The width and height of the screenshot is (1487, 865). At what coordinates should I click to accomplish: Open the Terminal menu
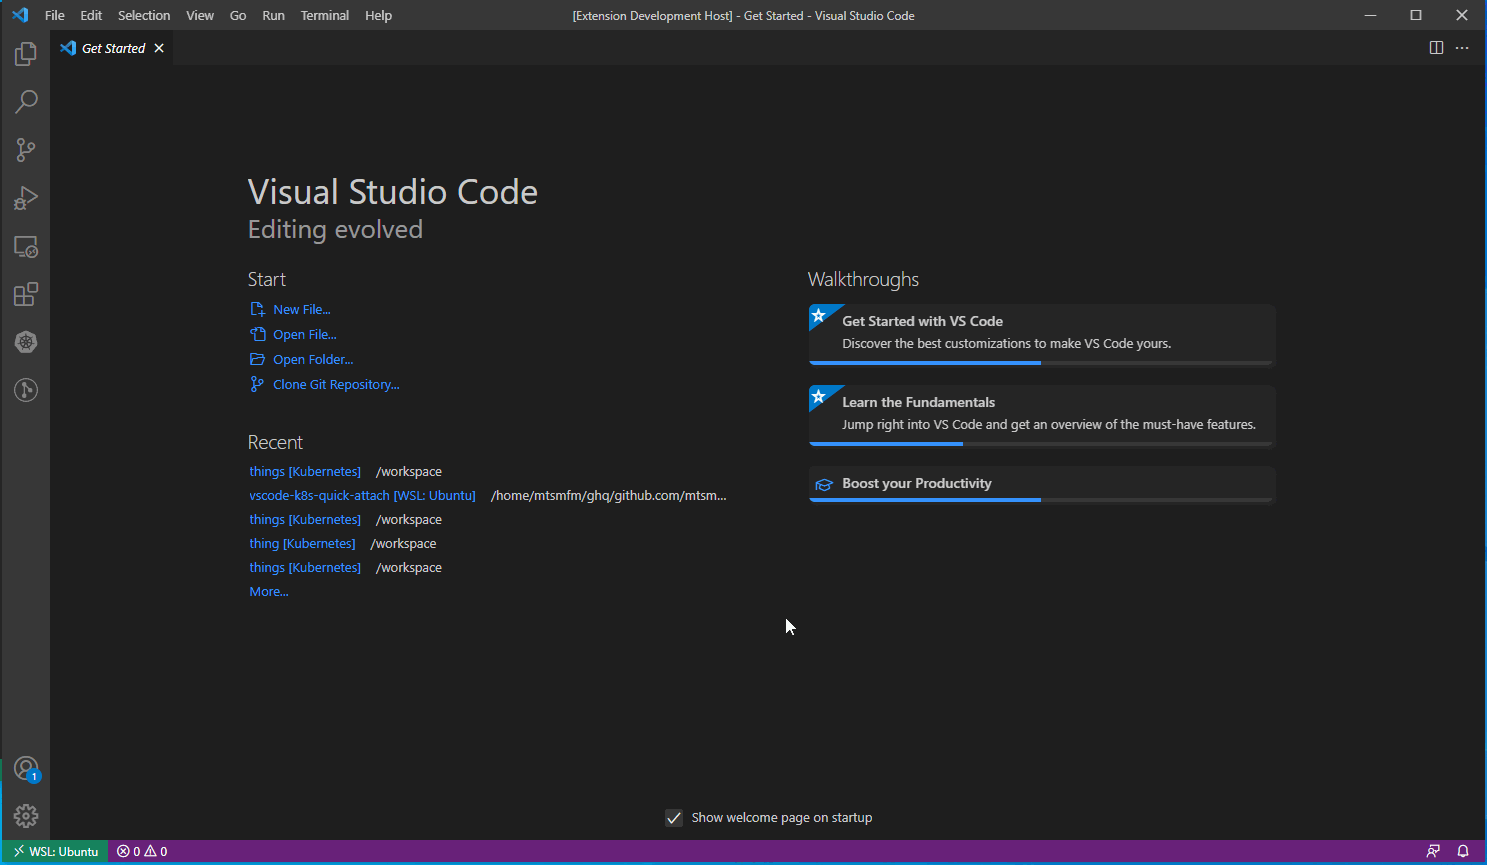point(325,15)
